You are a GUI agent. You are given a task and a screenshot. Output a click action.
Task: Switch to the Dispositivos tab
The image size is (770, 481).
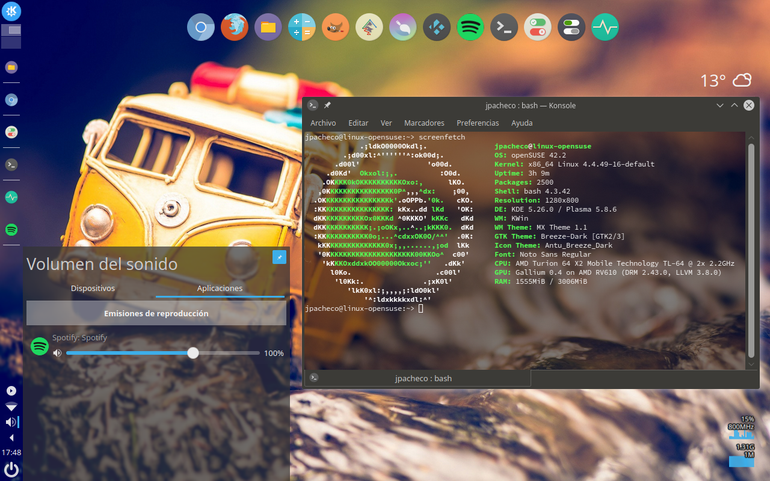pos(92,288)
